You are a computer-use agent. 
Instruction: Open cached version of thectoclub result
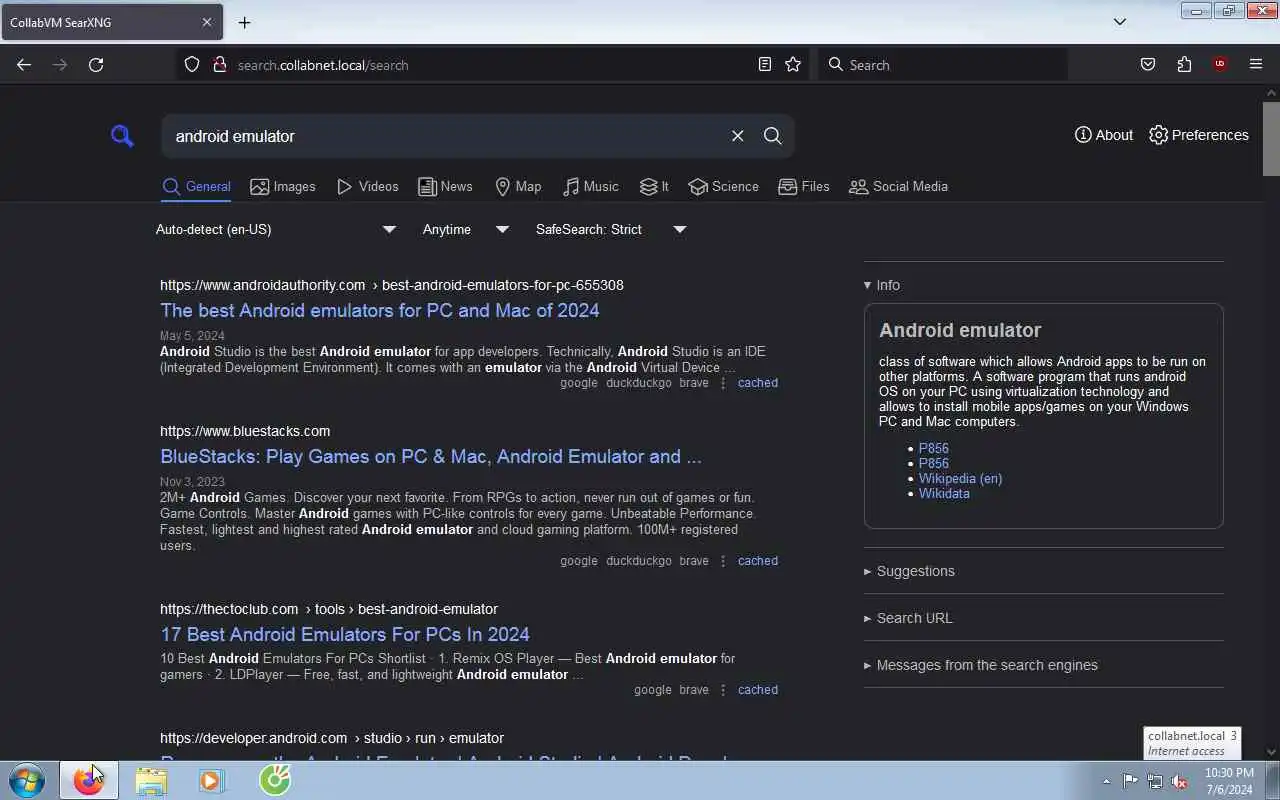pos(757,690)
